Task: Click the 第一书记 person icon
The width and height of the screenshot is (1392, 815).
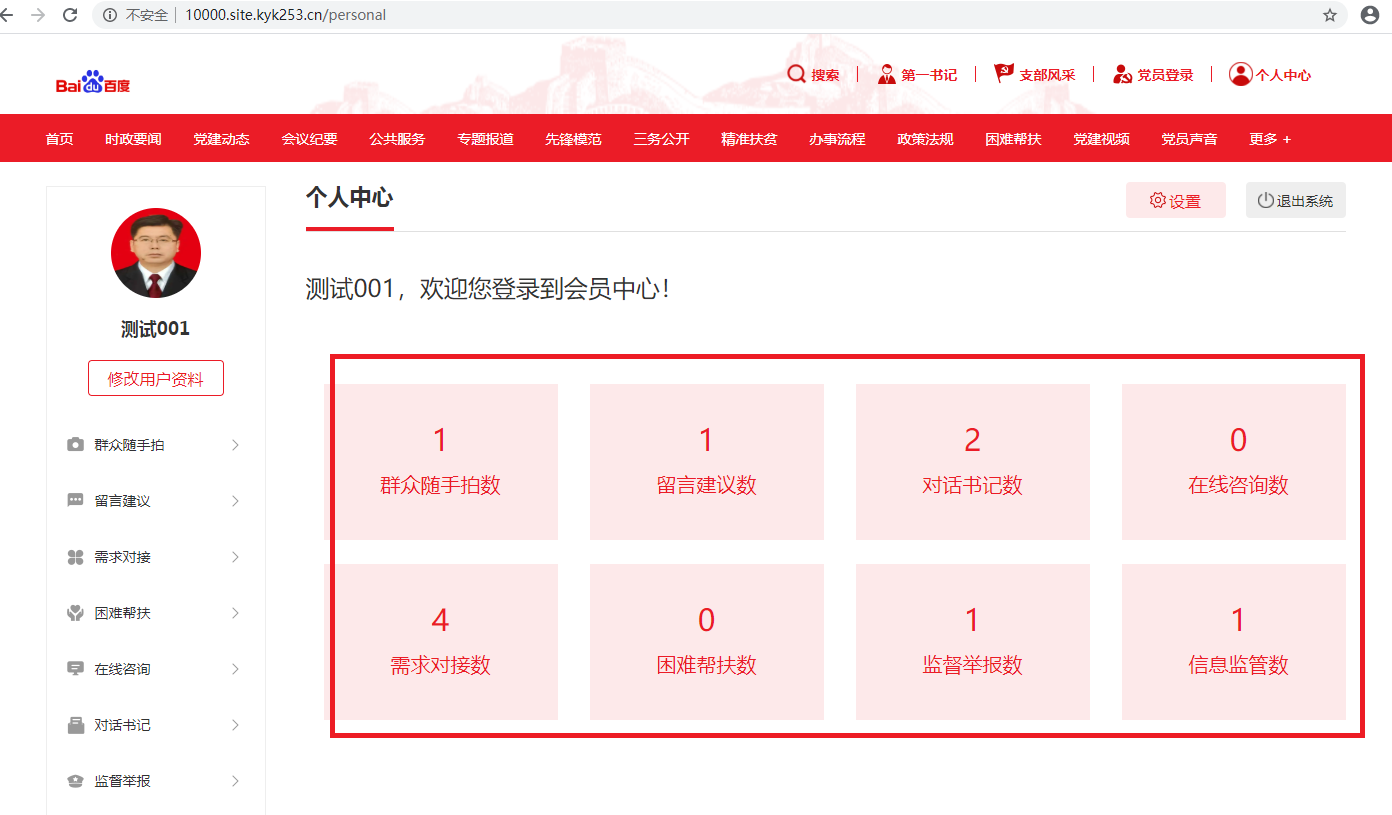Action: (x=886, y=74)
